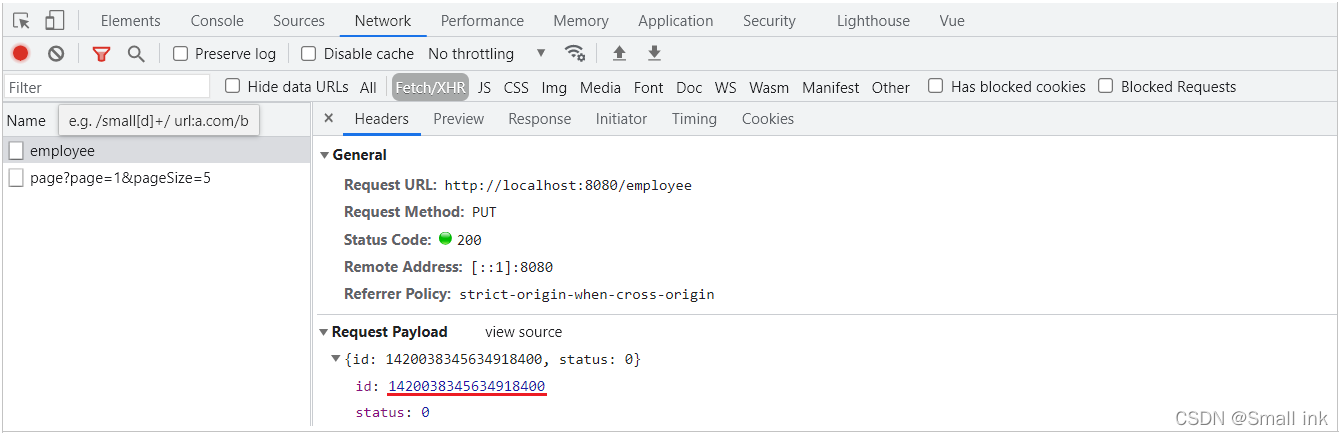Filter requests by Manifest
This screenshot has width=1343, height=435.
[x=831, y=87]
